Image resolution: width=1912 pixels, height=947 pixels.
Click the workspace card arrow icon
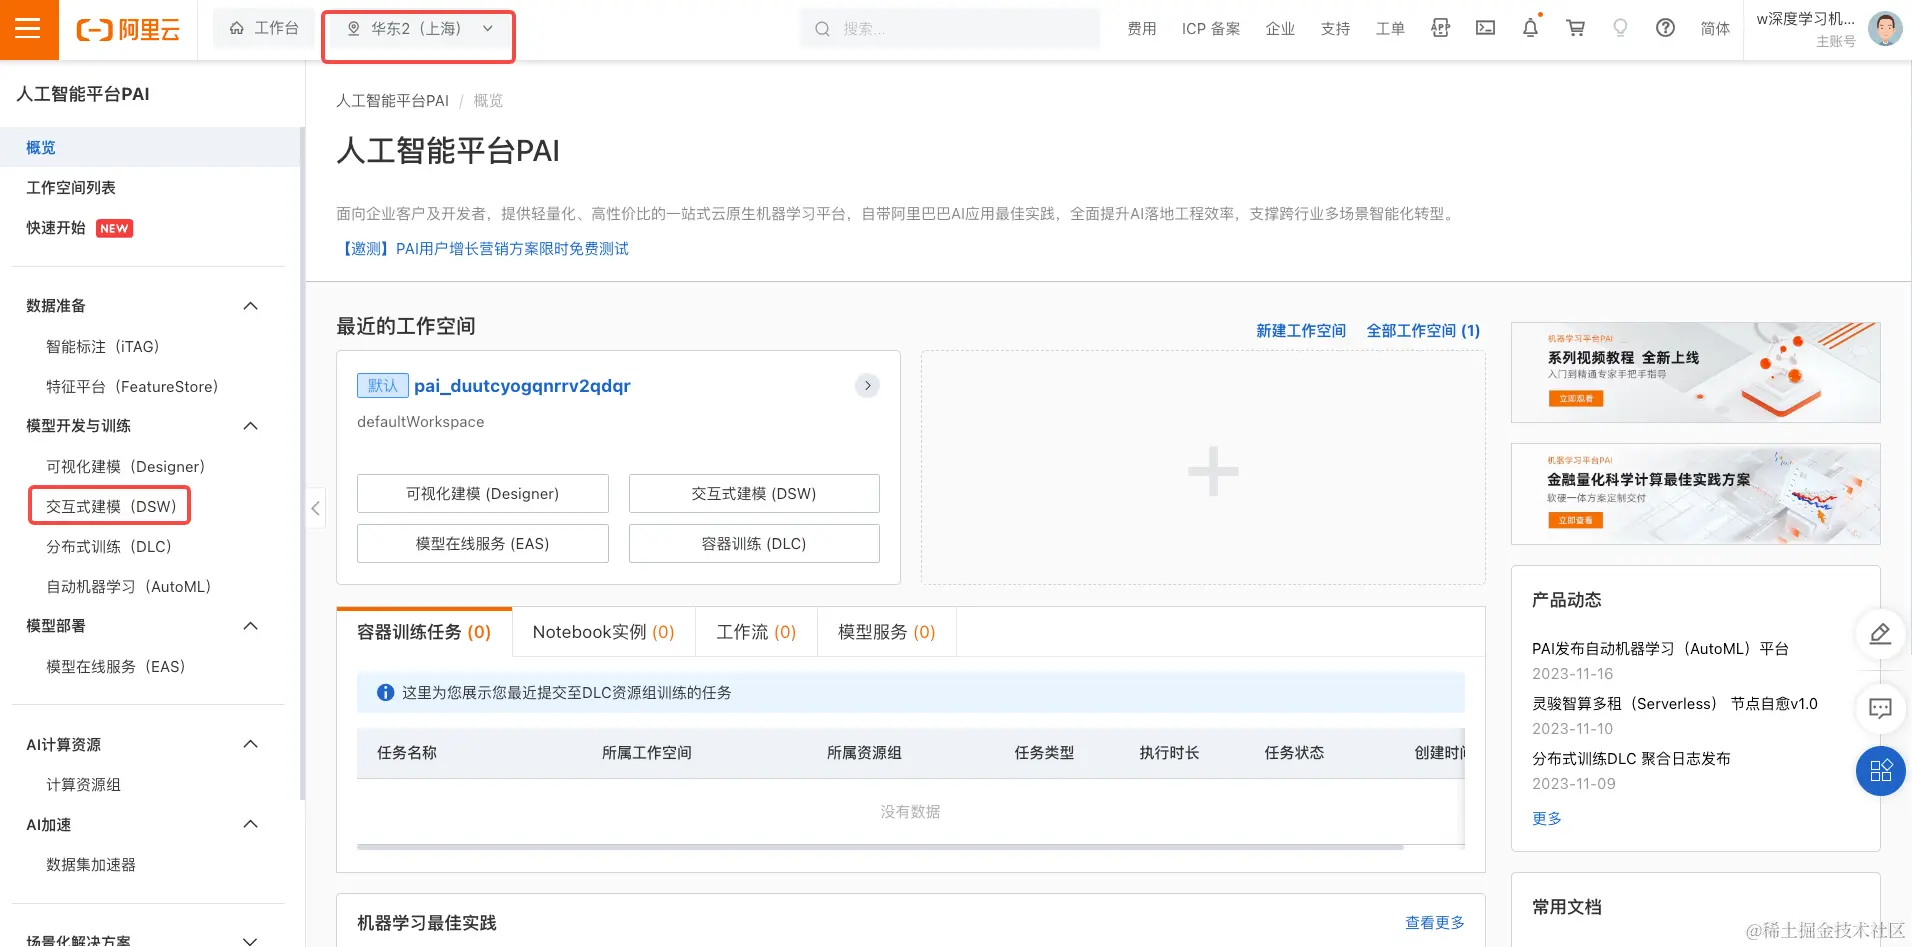pyautogui.click(x=867, y=385)
